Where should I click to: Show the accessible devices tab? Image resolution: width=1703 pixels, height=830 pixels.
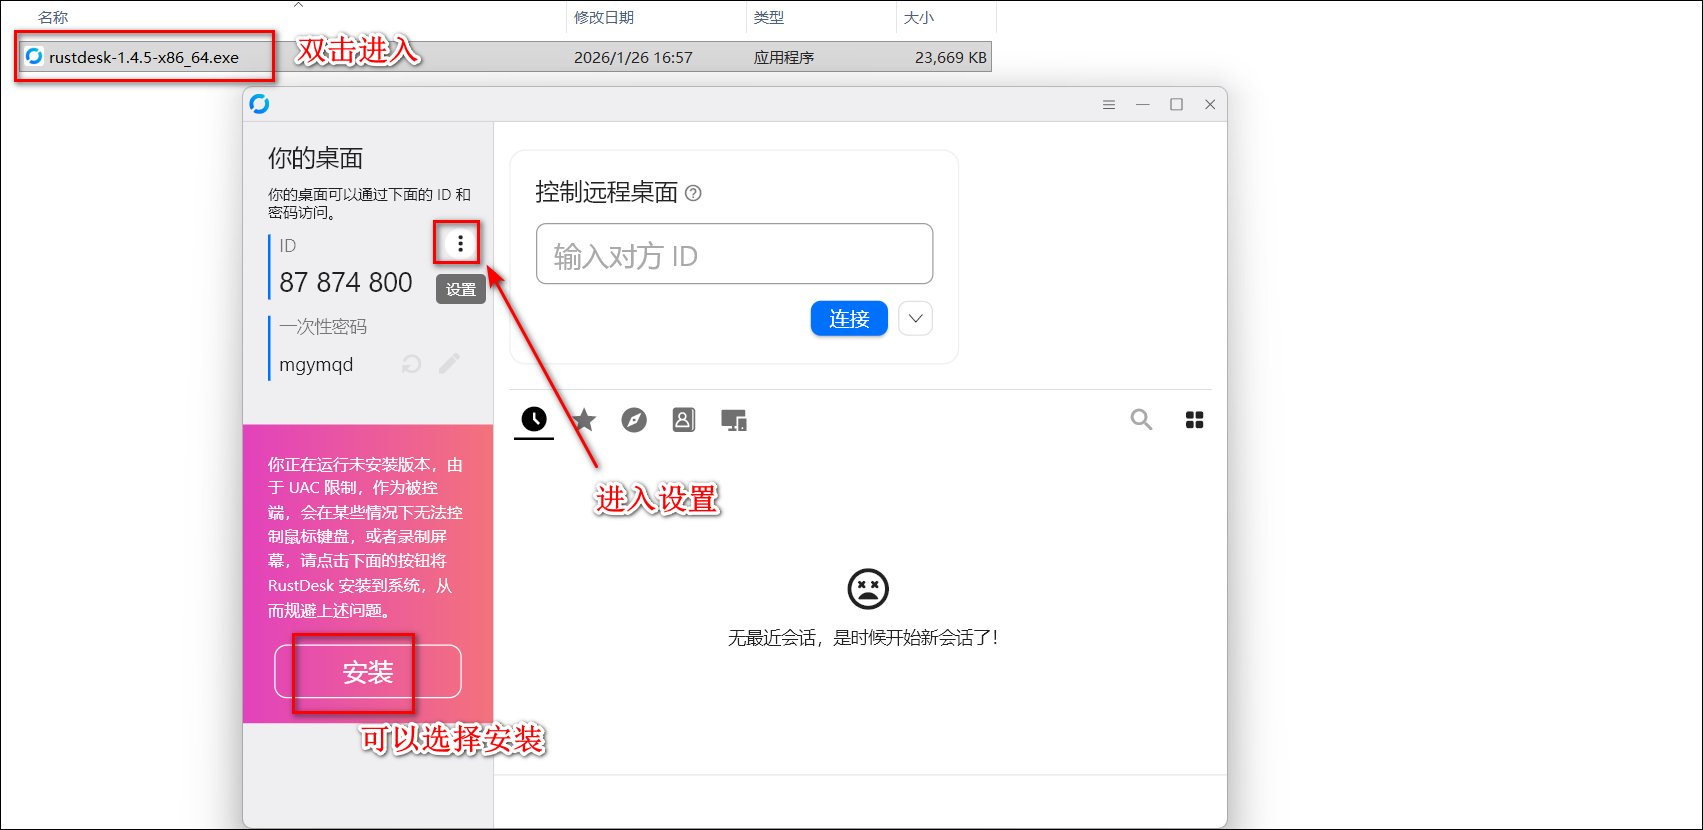coord(734,421)
